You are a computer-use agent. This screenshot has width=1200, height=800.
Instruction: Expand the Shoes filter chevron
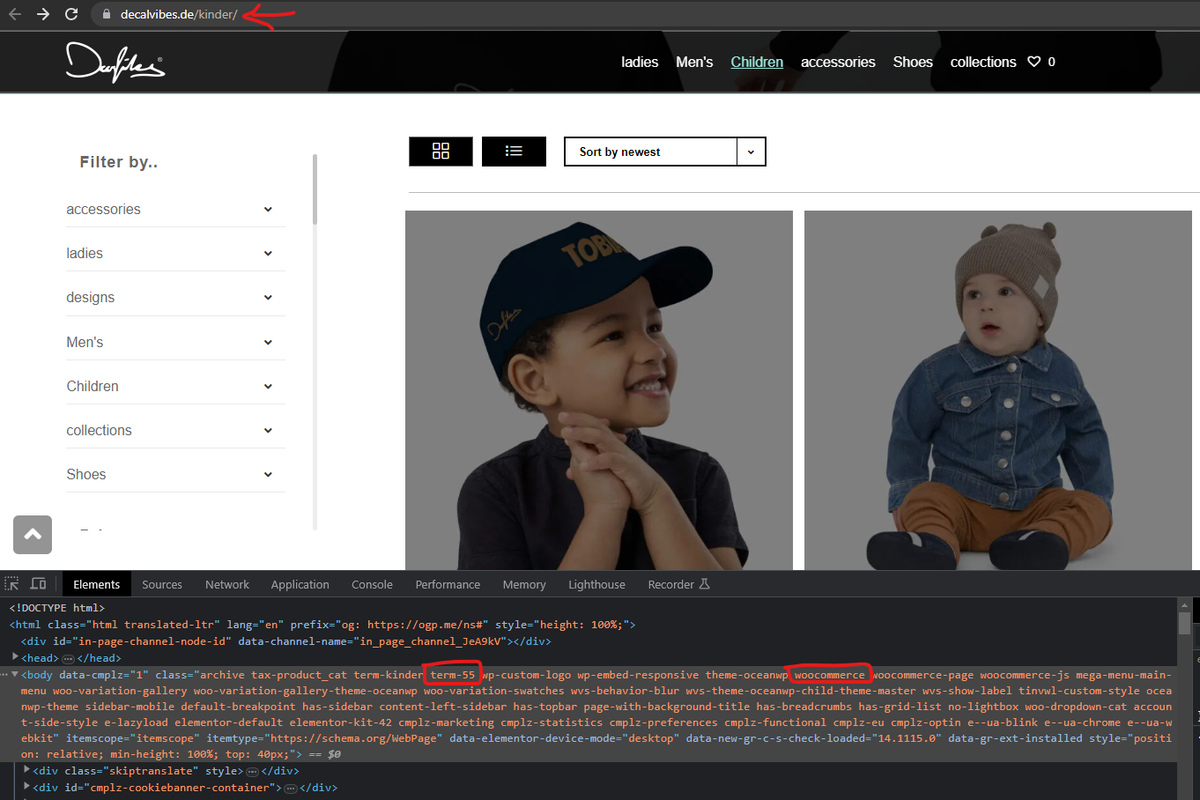pos(268,474)
